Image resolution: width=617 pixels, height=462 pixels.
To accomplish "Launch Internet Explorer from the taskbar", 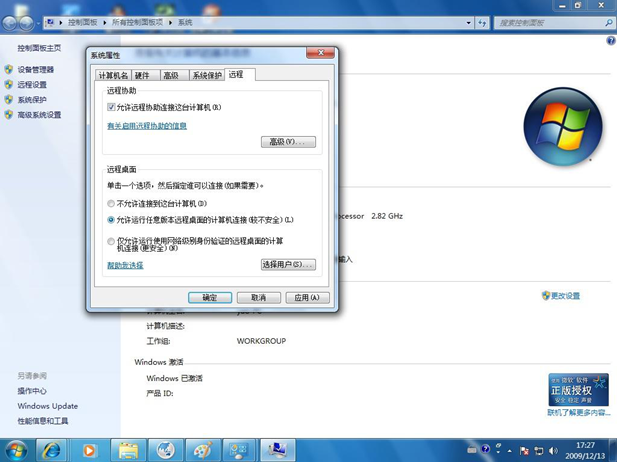I will click(52, 450).
